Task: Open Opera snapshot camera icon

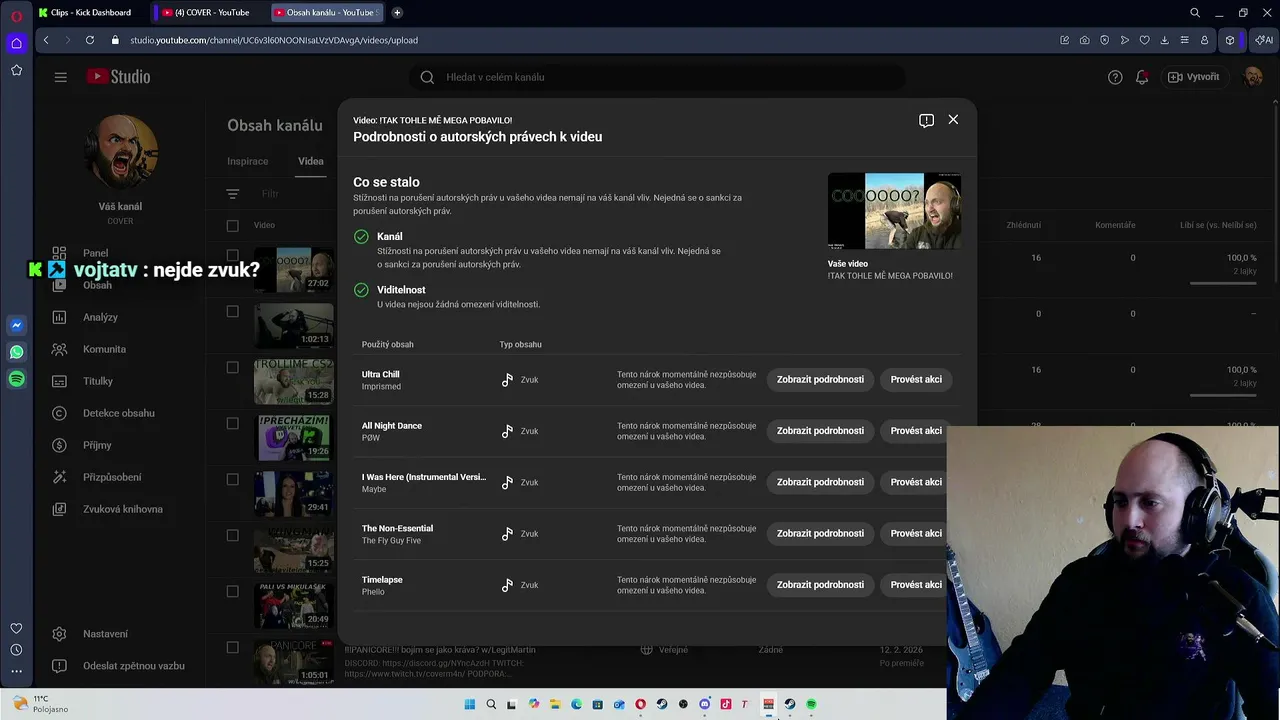Action: click(x=1084, y=40)
